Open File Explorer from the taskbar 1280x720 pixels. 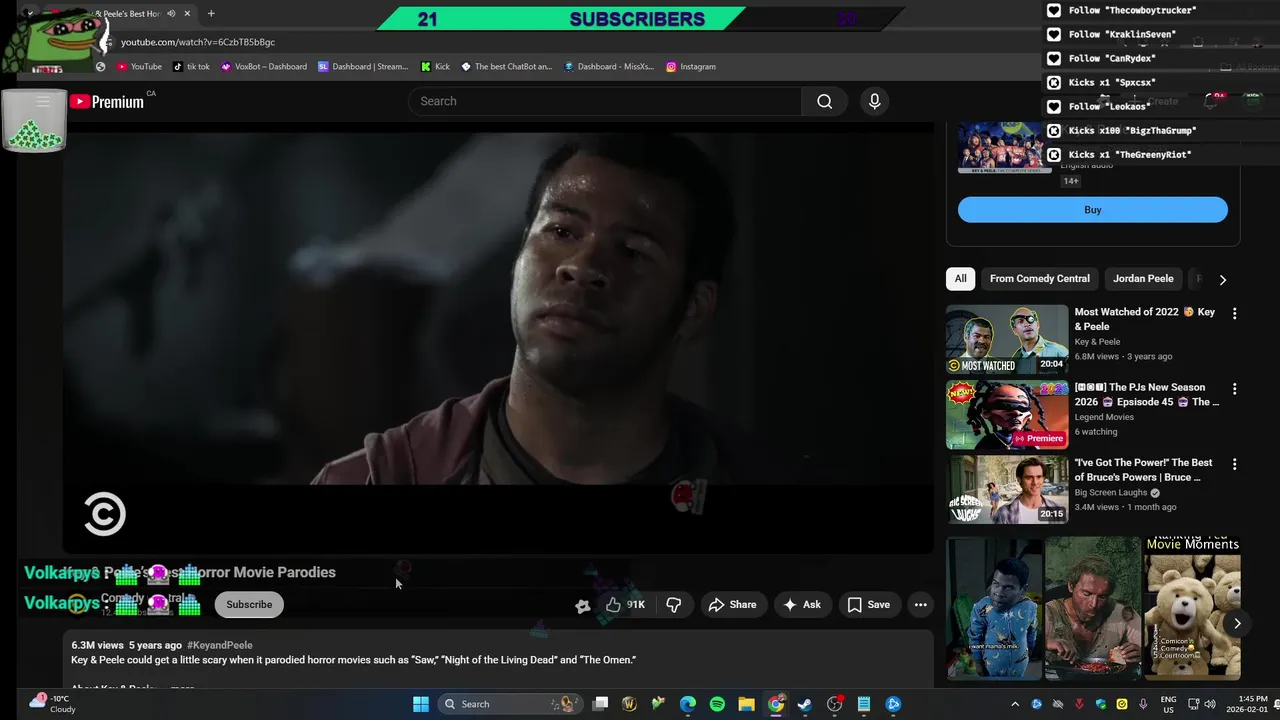(x=746, y=704)
